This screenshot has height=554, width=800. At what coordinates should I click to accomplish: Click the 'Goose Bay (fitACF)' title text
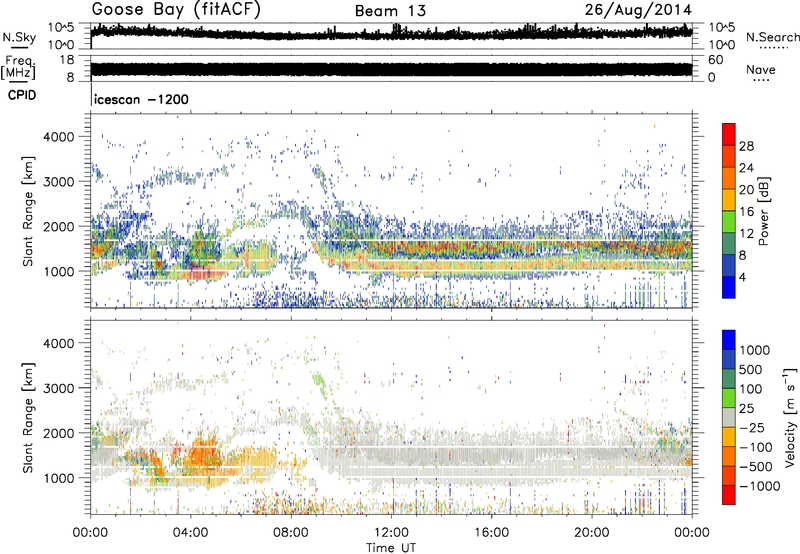(176, 10)
